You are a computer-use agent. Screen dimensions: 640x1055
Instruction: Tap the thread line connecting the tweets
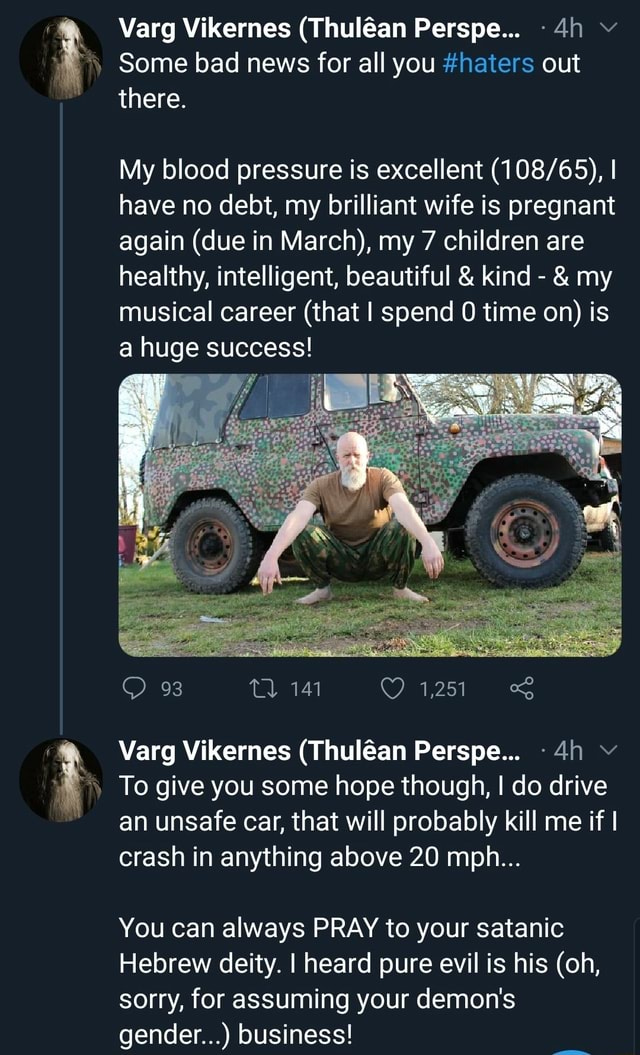click(61, 417)
